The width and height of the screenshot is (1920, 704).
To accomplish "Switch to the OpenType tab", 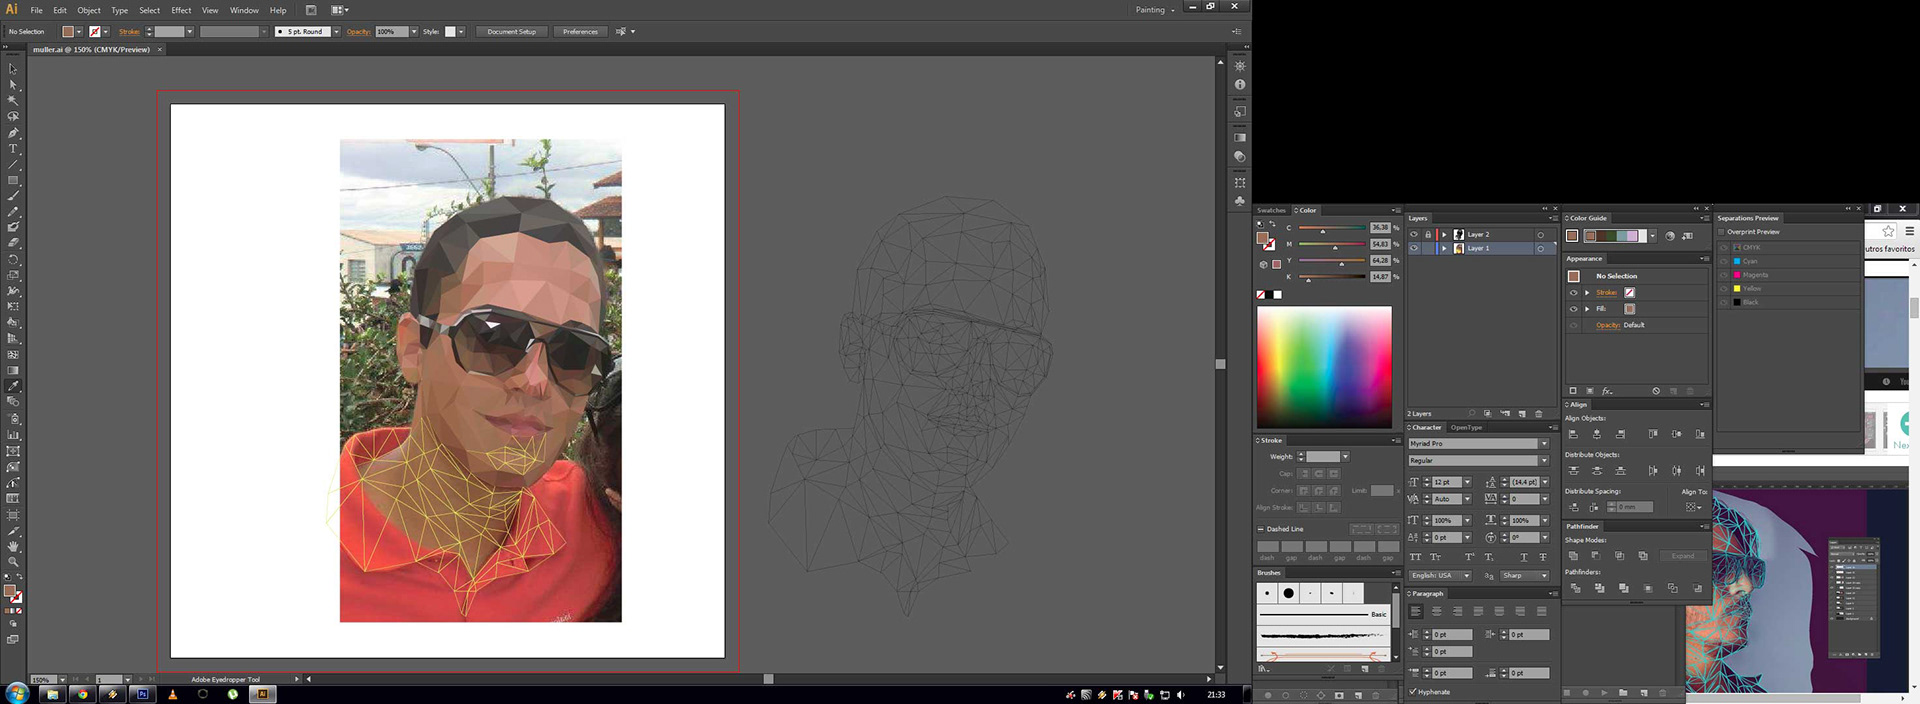I will pos(1466,427).
